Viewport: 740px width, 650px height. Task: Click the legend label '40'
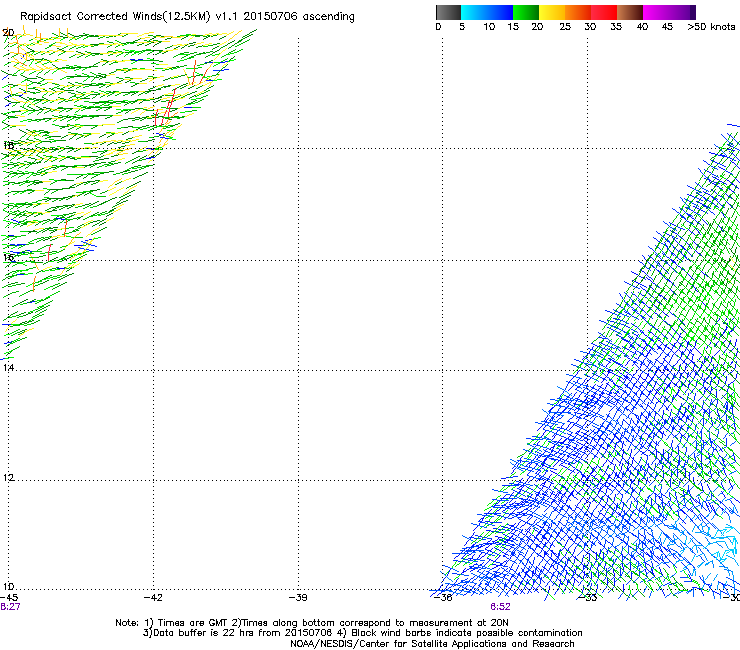642,27
